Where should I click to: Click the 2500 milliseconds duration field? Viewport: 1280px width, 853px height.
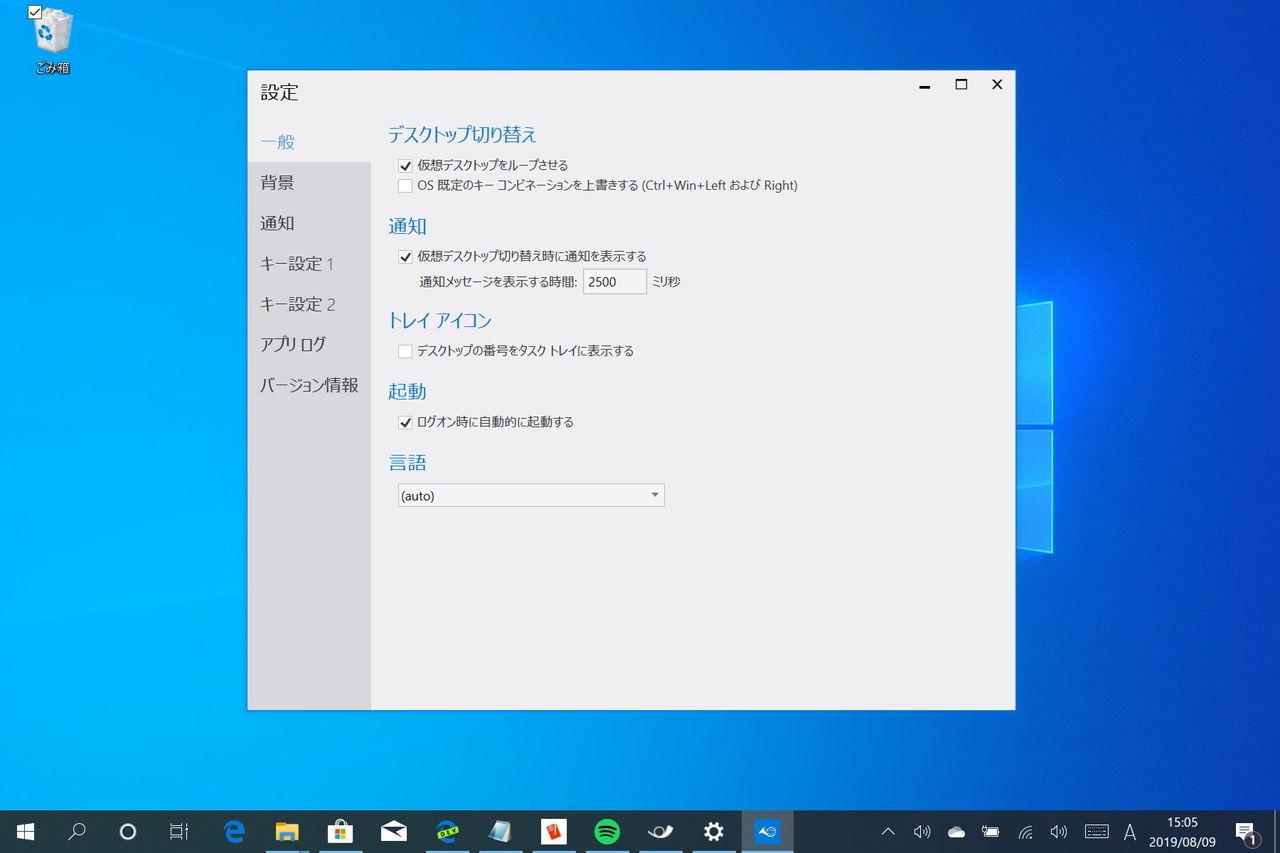coord(614,281)
